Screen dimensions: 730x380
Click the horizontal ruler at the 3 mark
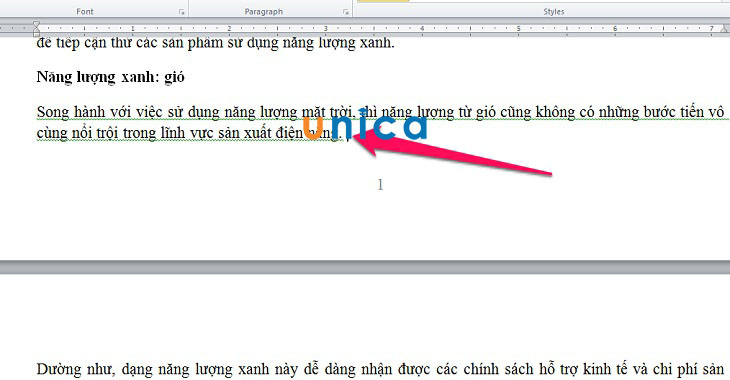point(325,28)
